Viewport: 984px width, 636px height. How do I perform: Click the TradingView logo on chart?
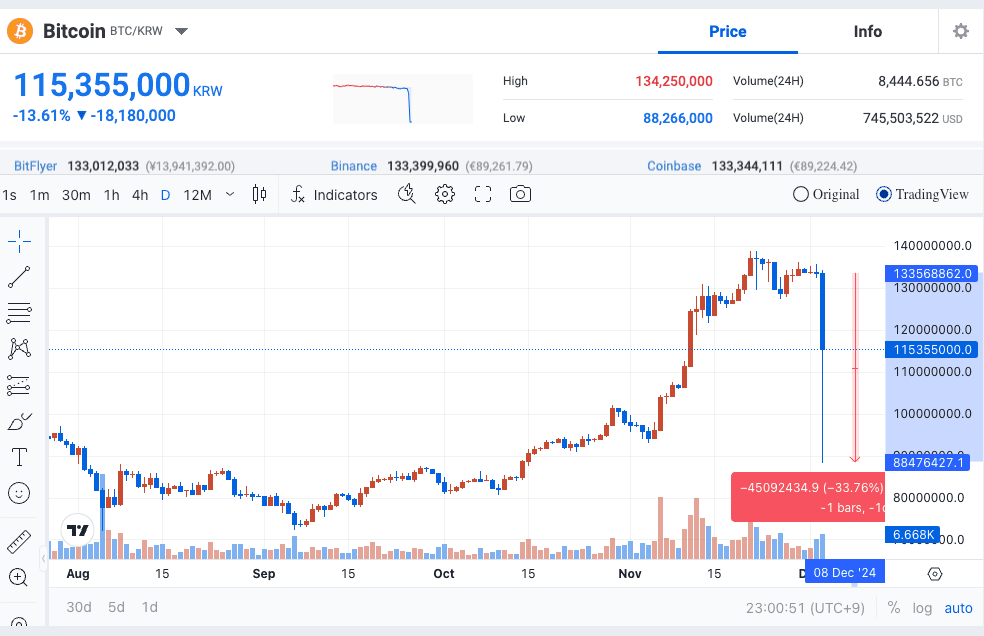tap(78, 531)
